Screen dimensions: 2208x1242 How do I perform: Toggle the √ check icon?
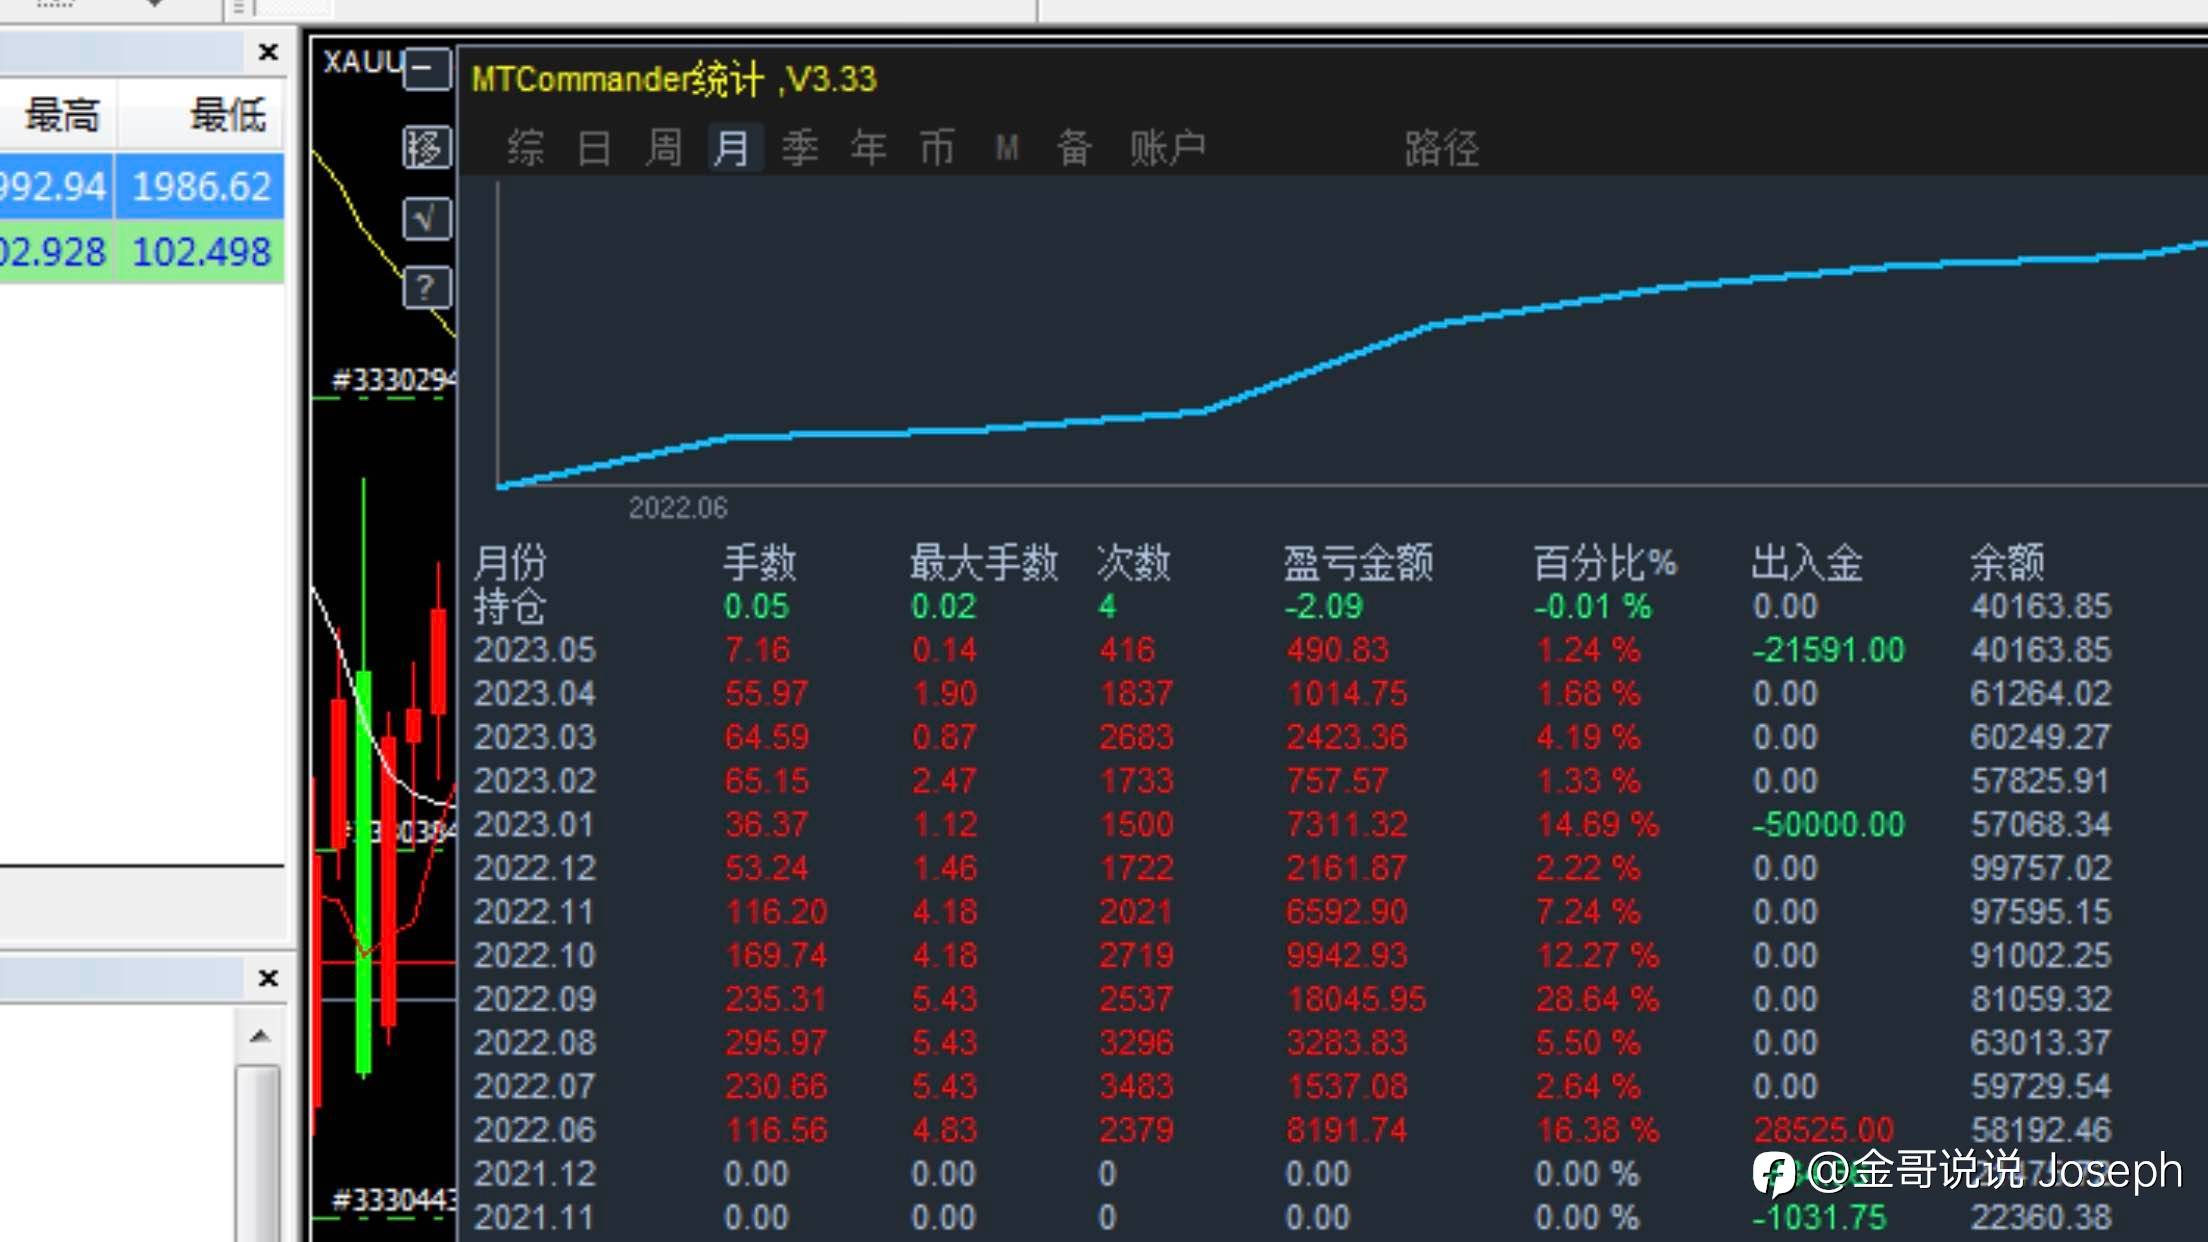(427, 218)
